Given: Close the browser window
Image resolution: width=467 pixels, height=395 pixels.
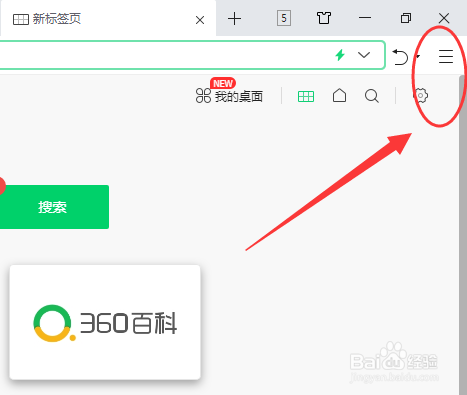Looking at the screenshot, I should [444, 18].
